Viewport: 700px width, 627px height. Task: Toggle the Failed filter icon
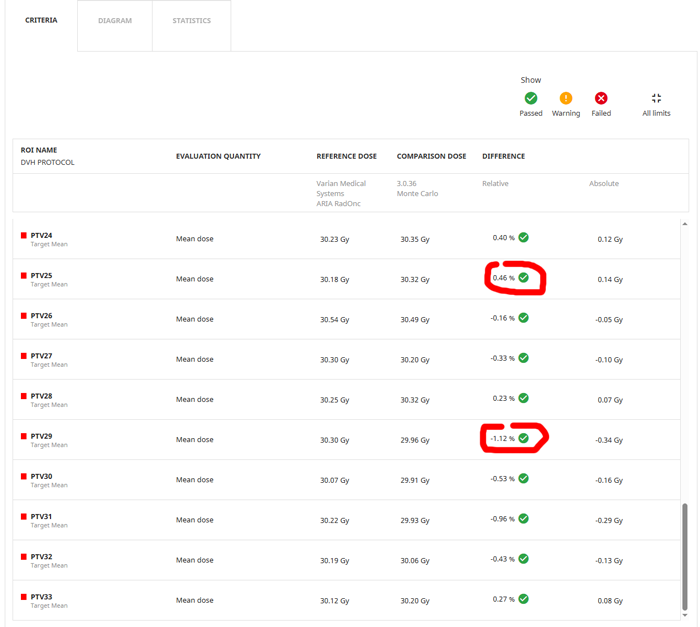tap(601, 98)
